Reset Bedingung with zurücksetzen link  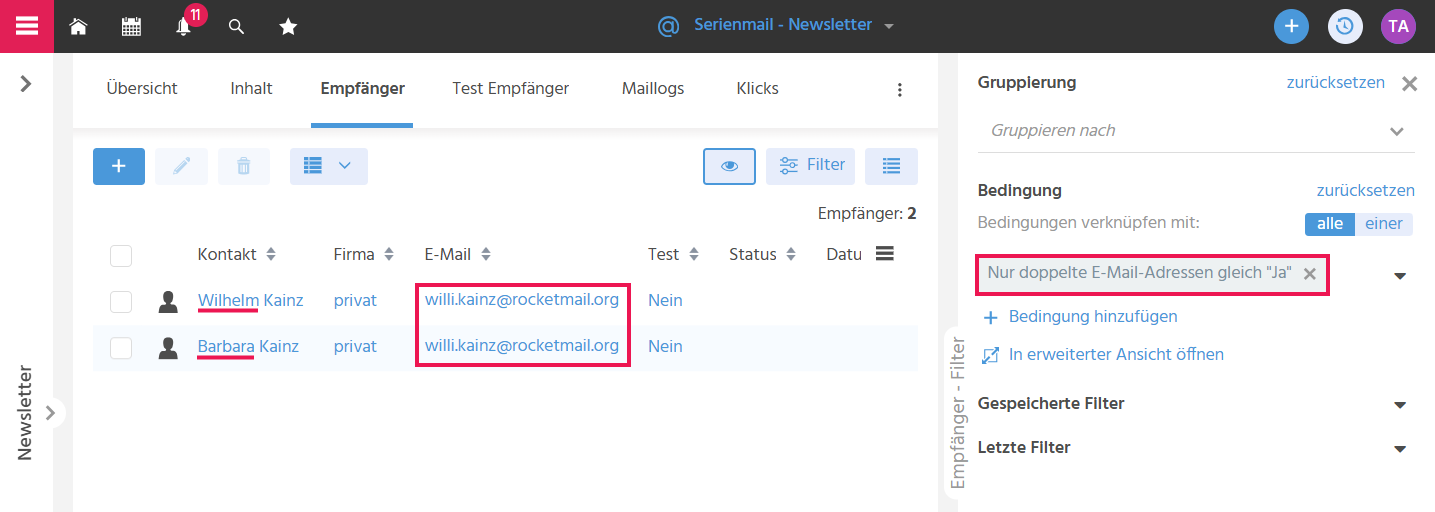click(1365, 190)
